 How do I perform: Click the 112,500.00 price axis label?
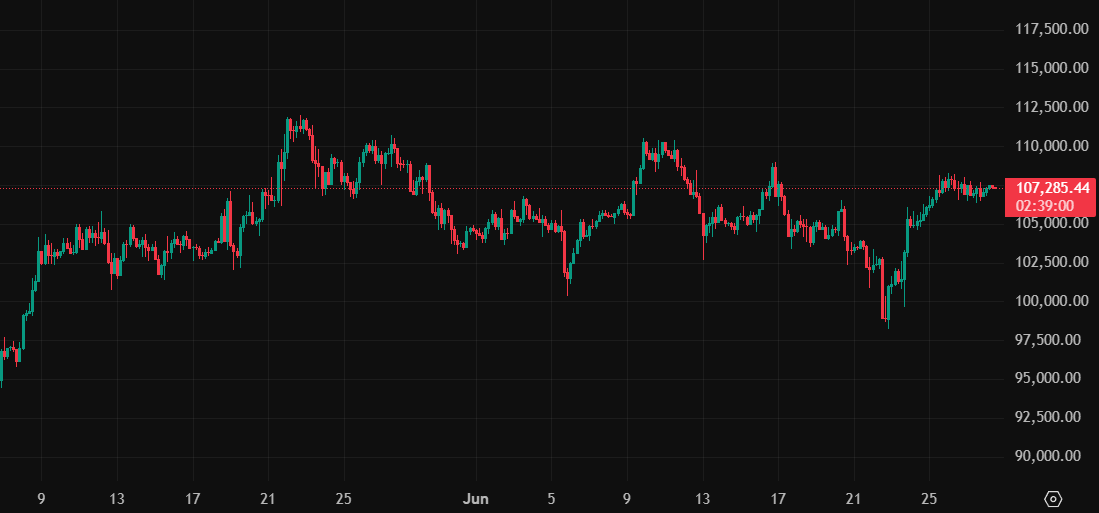[x=1051, y=107]
